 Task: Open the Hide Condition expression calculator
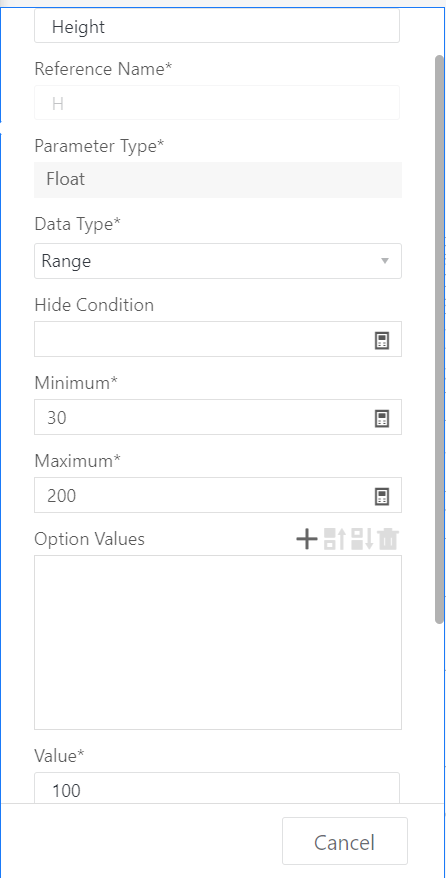point(382,340)
